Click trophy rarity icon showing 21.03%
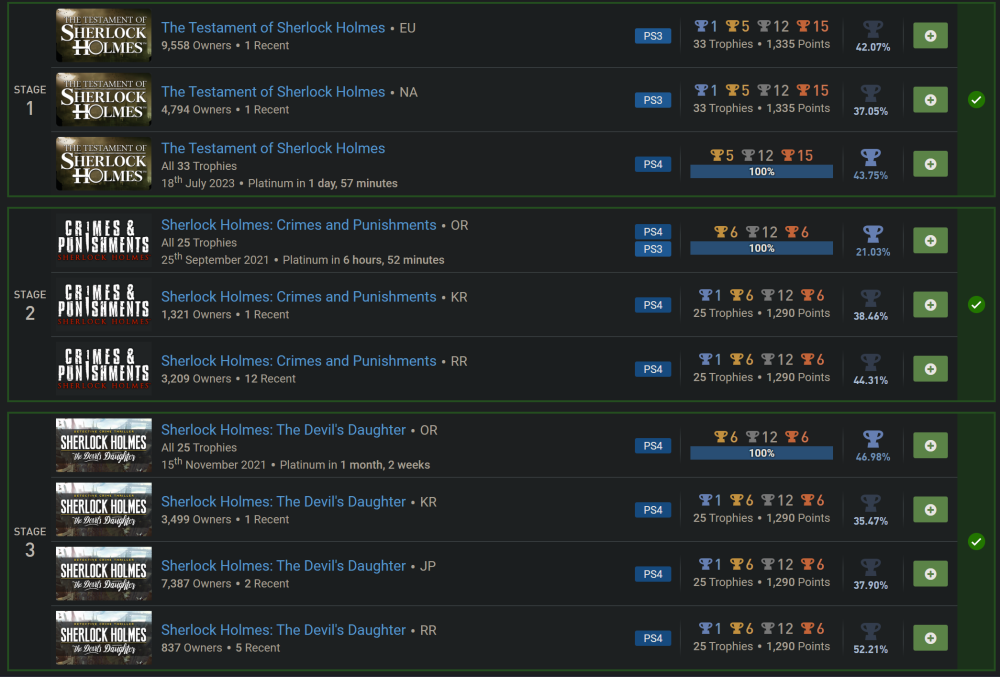 coord(872,235)
